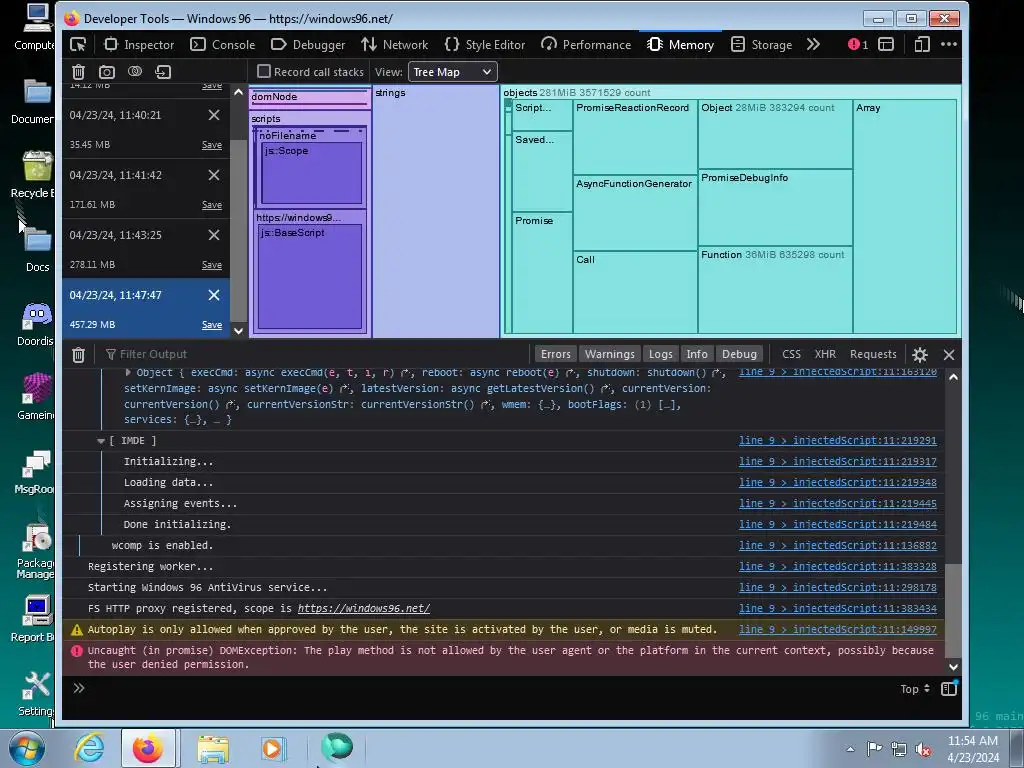Save the 457.29 MB snapshot
The height and width of the screenshot is (768, 1024).
tap(212, 325)
